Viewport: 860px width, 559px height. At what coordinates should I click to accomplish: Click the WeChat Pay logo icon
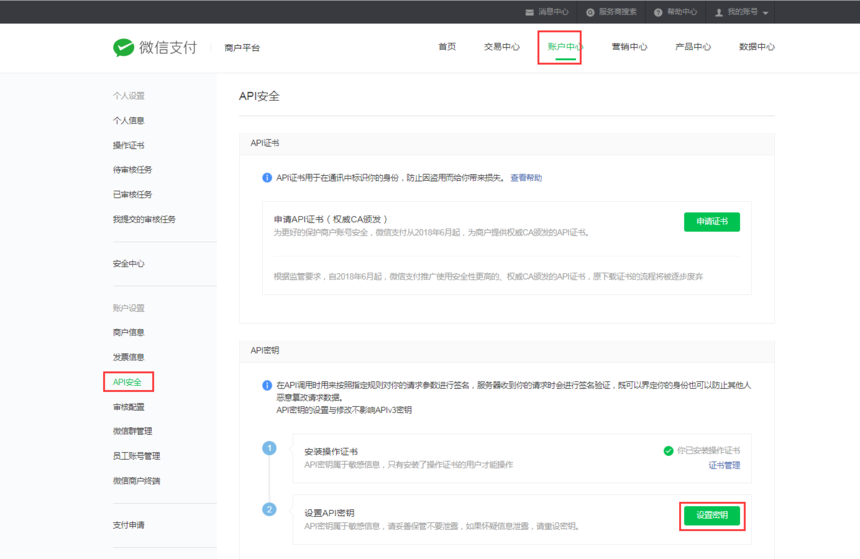click(x=123, y=47)
